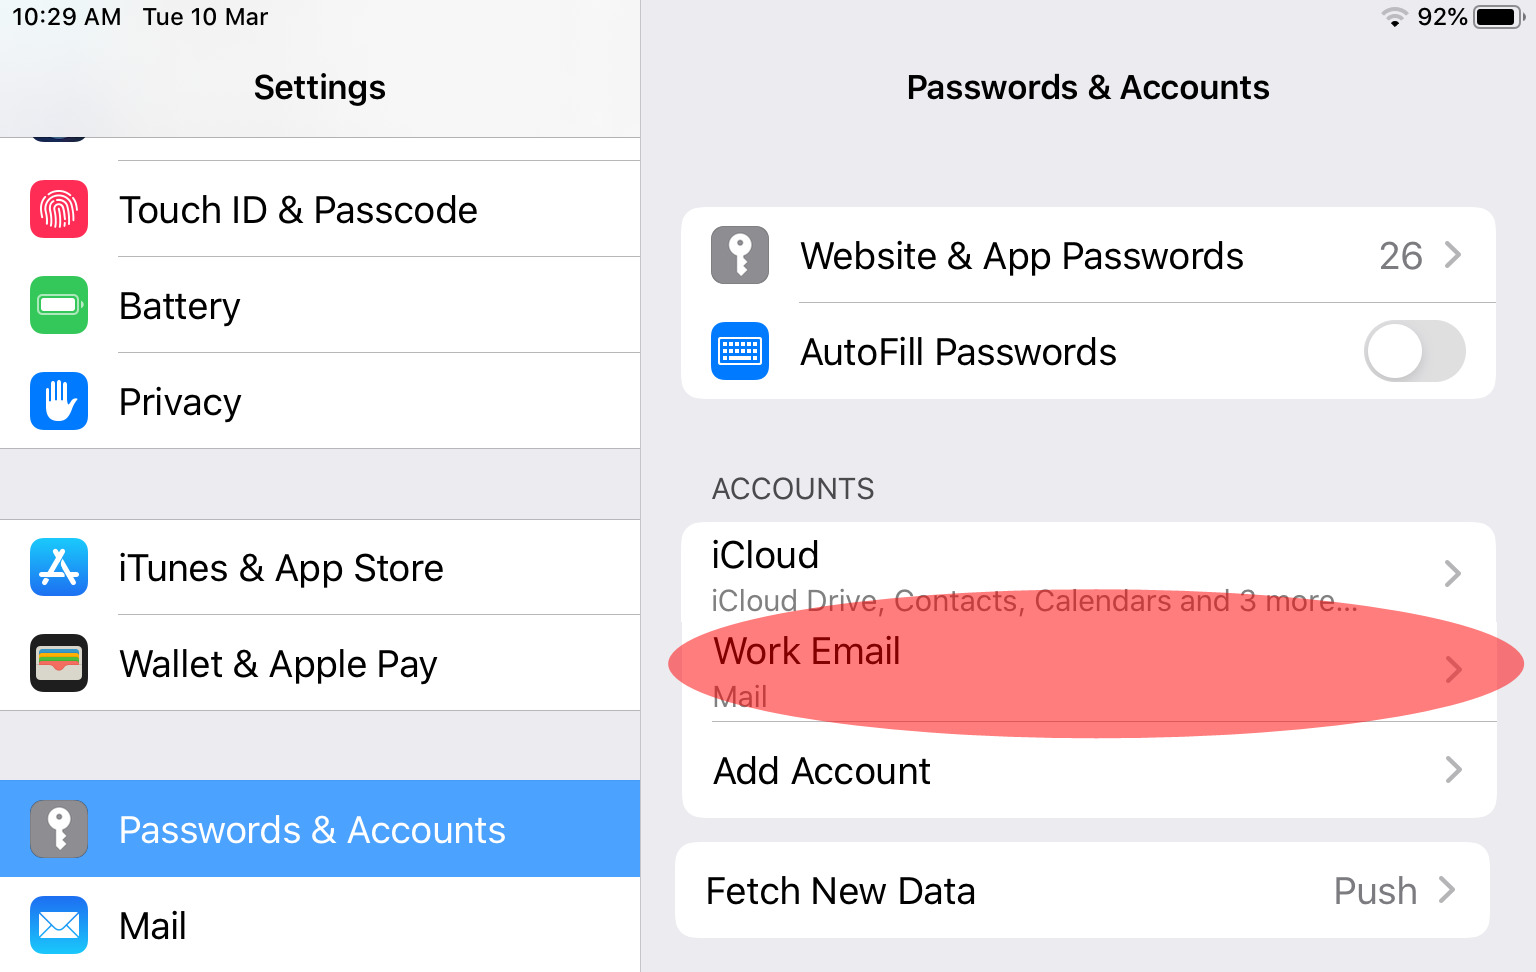Screen dimensions: 1536x972
Task: Tap the green Battery icon
Action: click(x=59, y=305)
